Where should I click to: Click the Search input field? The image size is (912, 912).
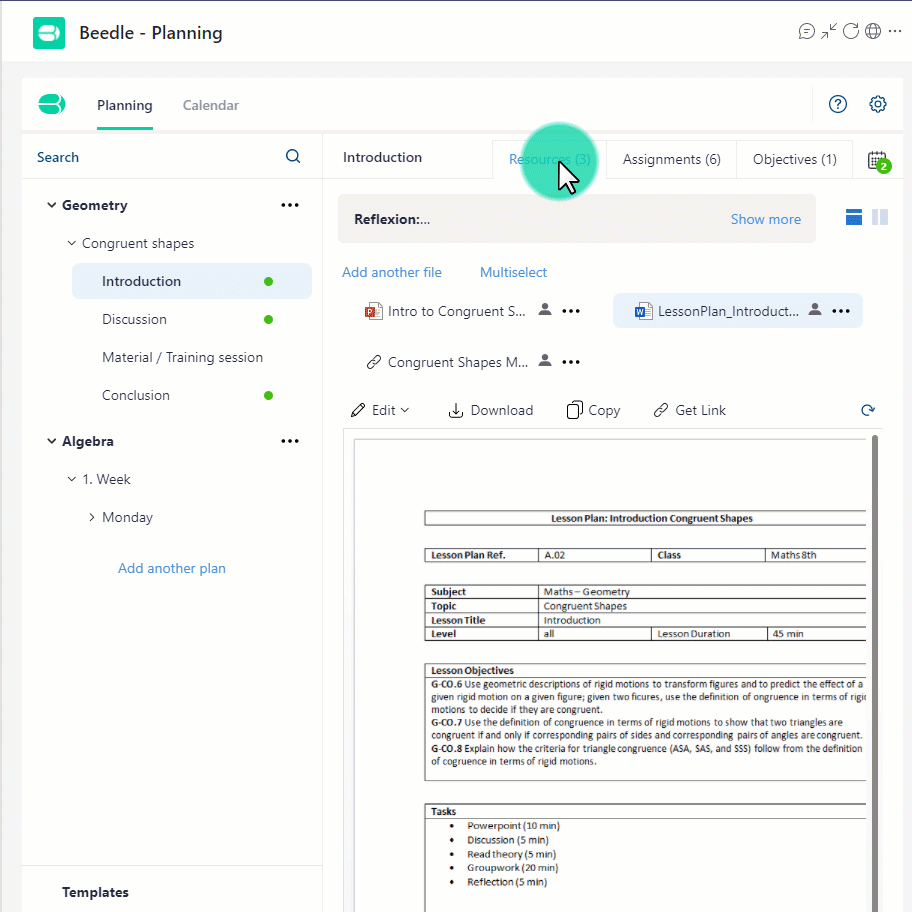click(157, 157)
